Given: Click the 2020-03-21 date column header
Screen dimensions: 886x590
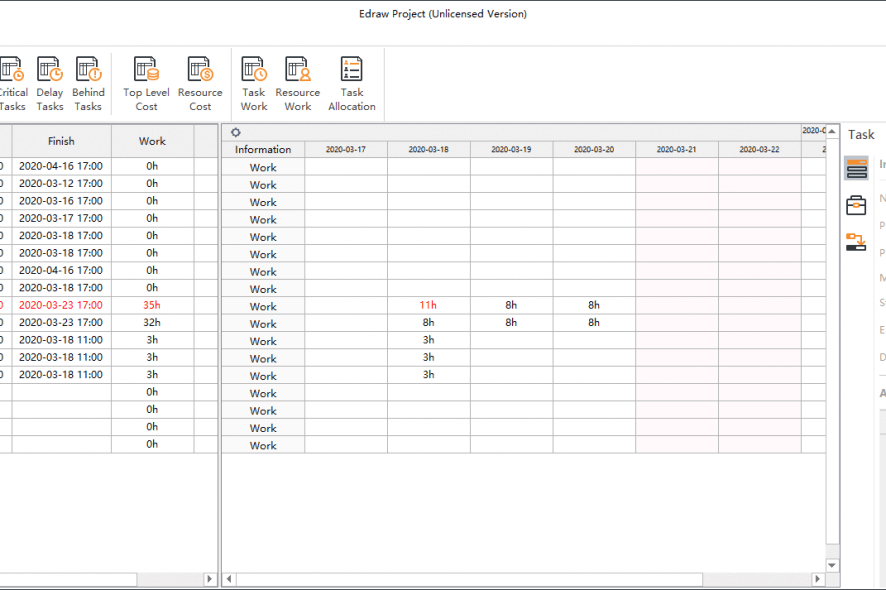Looking at the screenshot, I should pyautogui.click(x=676, y=149).
